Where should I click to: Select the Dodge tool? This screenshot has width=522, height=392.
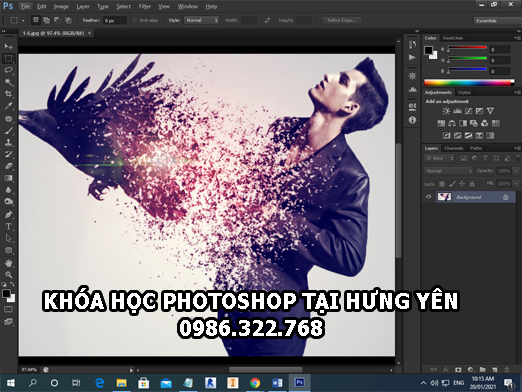click(x=9, y=202)
